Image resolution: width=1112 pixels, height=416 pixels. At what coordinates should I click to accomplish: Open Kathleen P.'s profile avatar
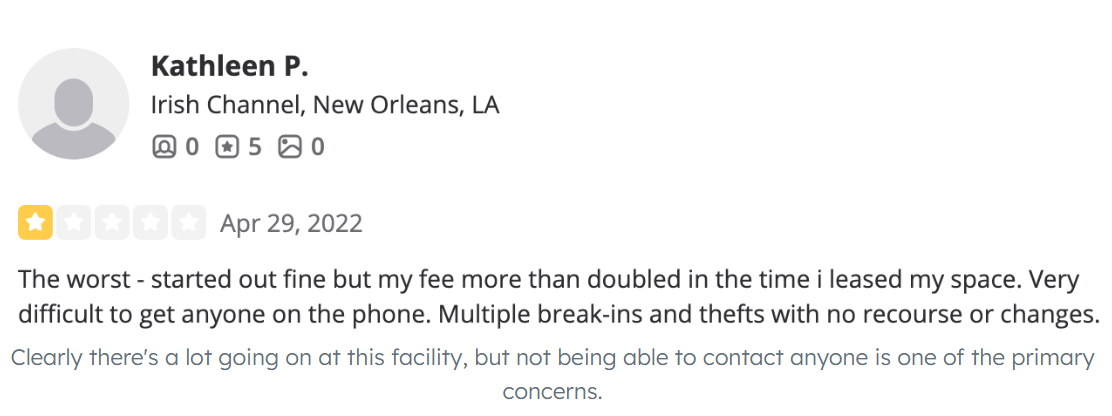coord(73,103)
